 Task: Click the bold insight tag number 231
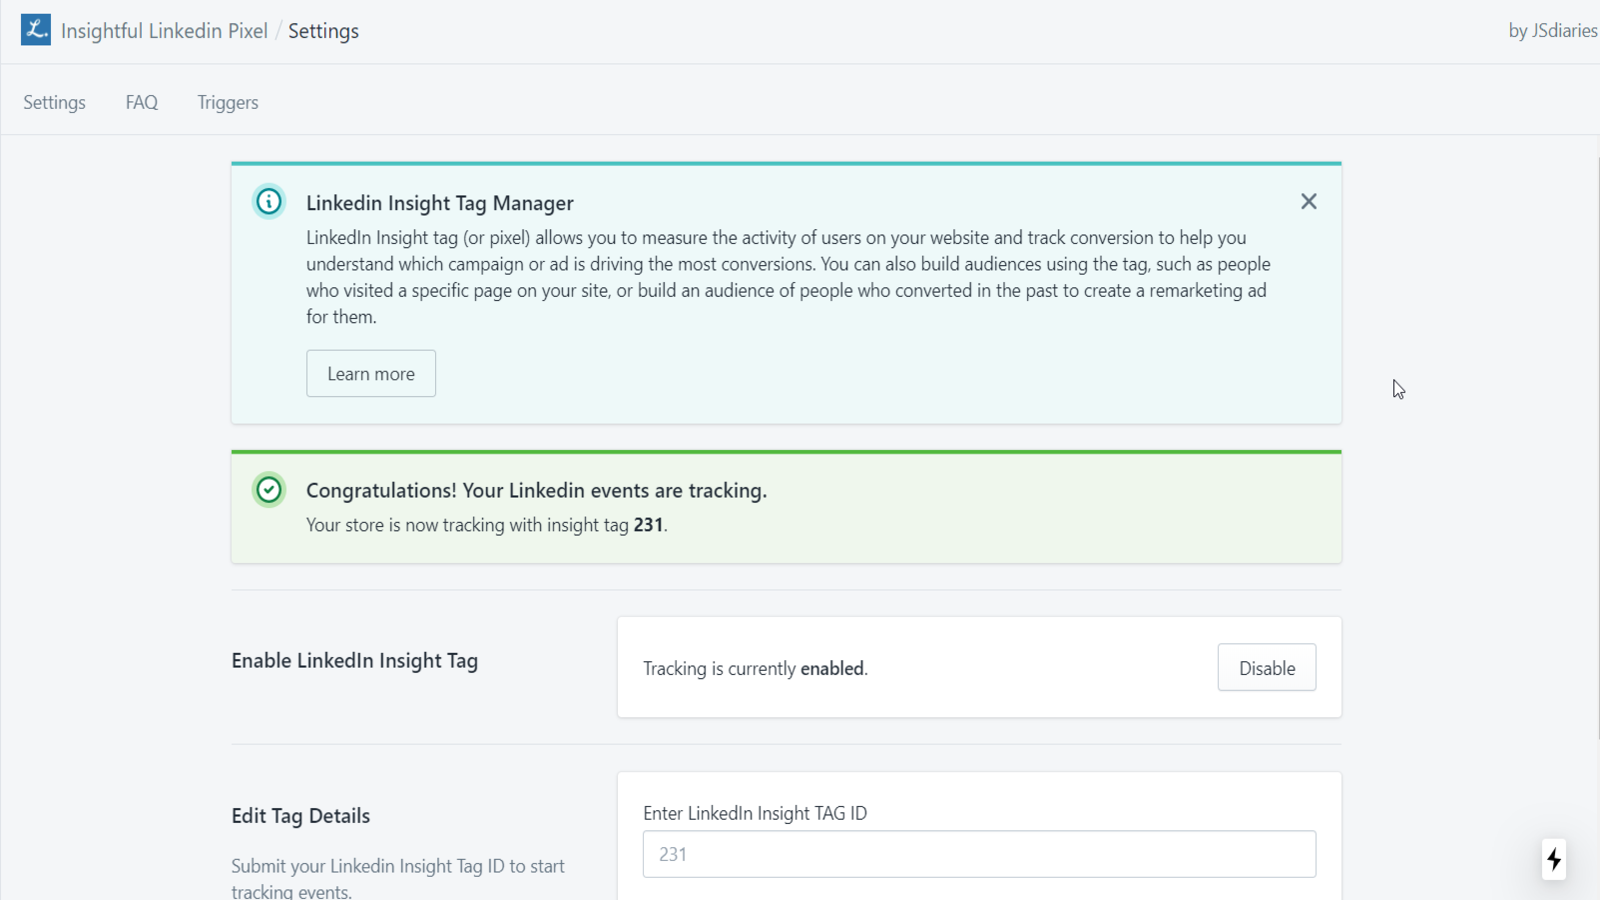click(648, 525)
